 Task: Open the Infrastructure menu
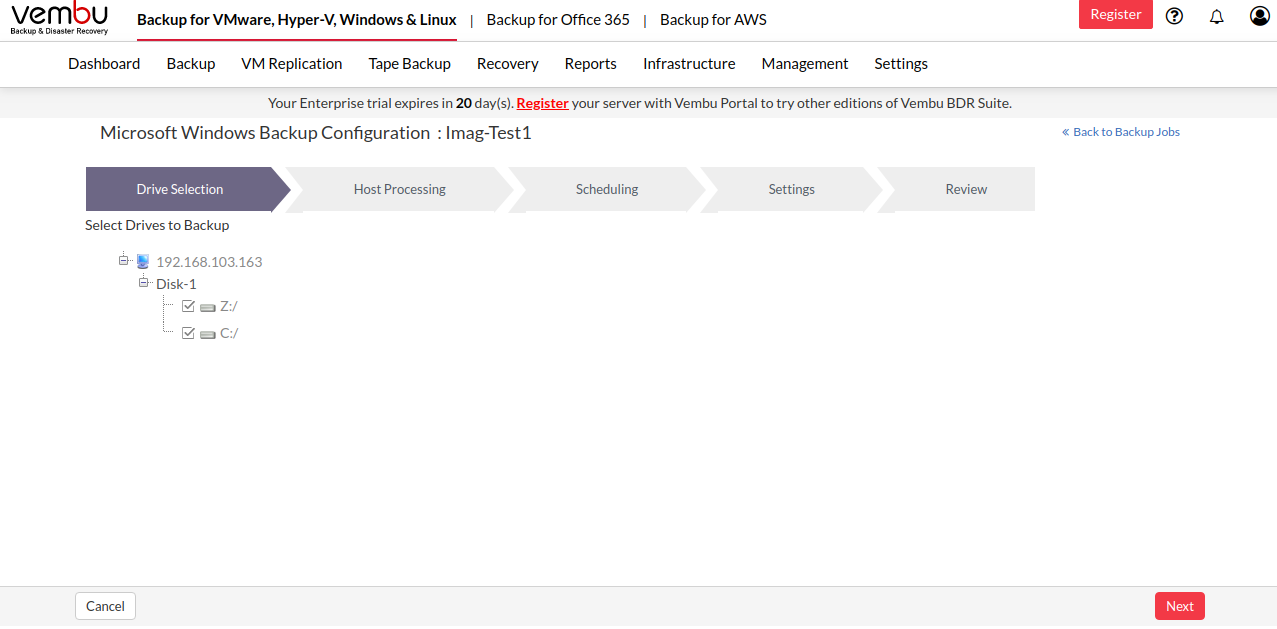[x=689, y=64]
